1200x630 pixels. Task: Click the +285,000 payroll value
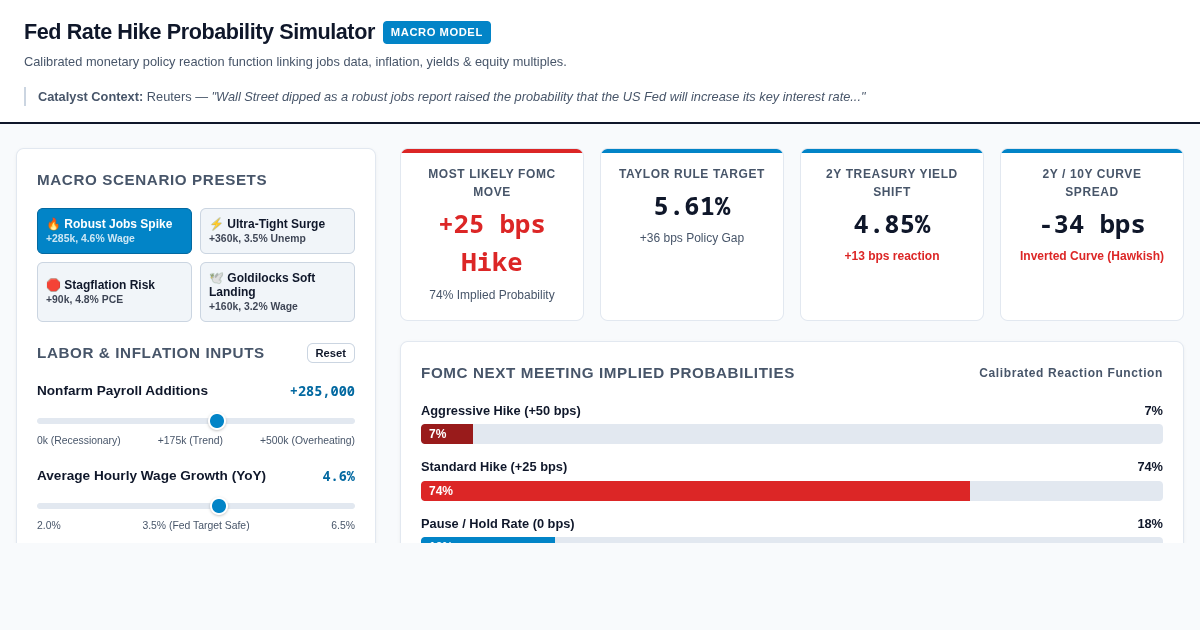(x=322, y=391)
